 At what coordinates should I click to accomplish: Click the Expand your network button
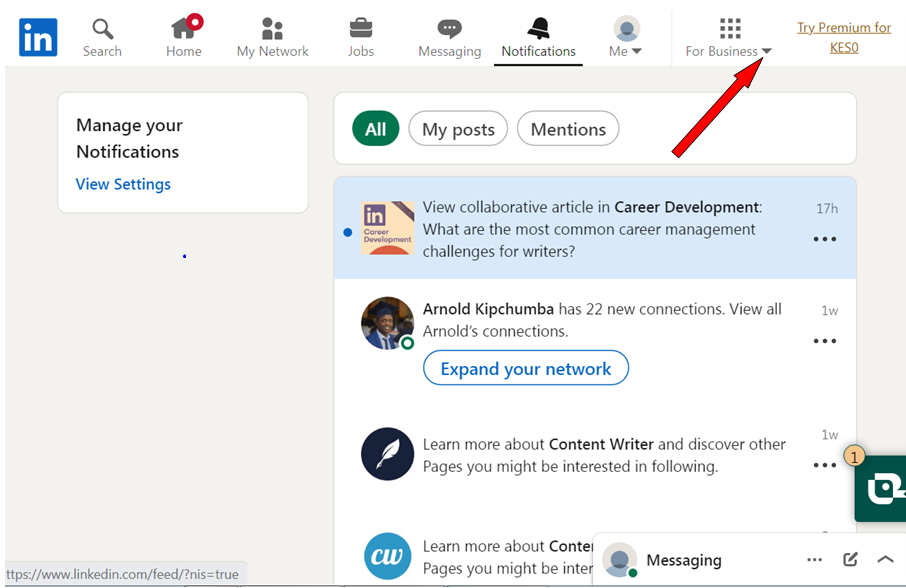tap(526, 368)
